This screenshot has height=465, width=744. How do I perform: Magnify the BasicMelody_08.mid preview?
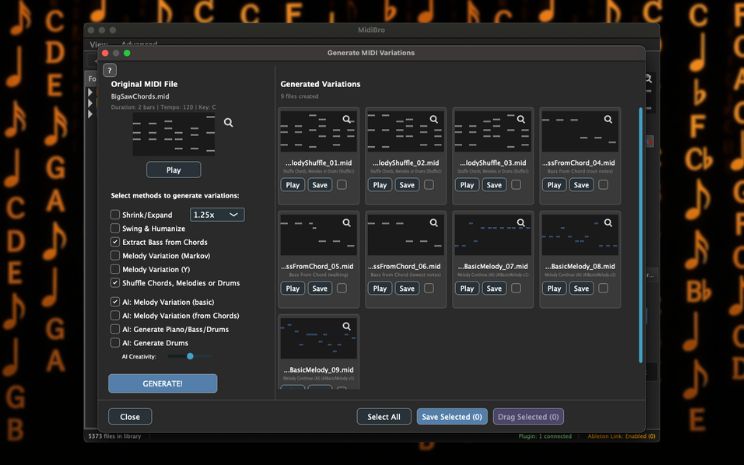pyautogui.click(x=608, y=223)
